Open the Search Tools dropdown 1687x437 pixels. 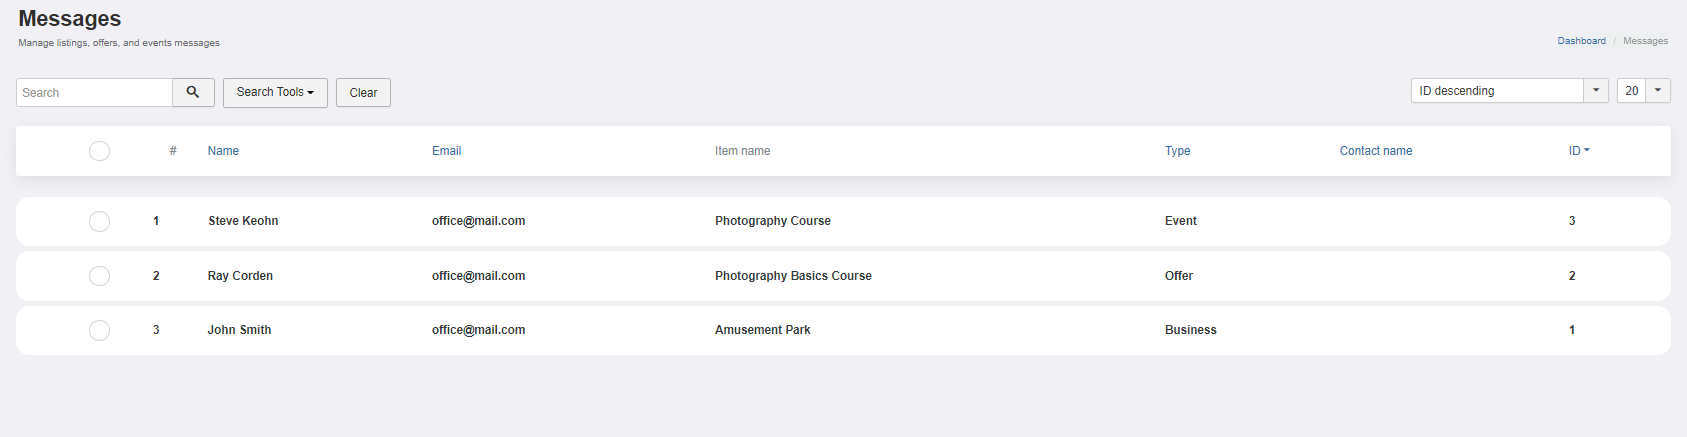(275, 92)
